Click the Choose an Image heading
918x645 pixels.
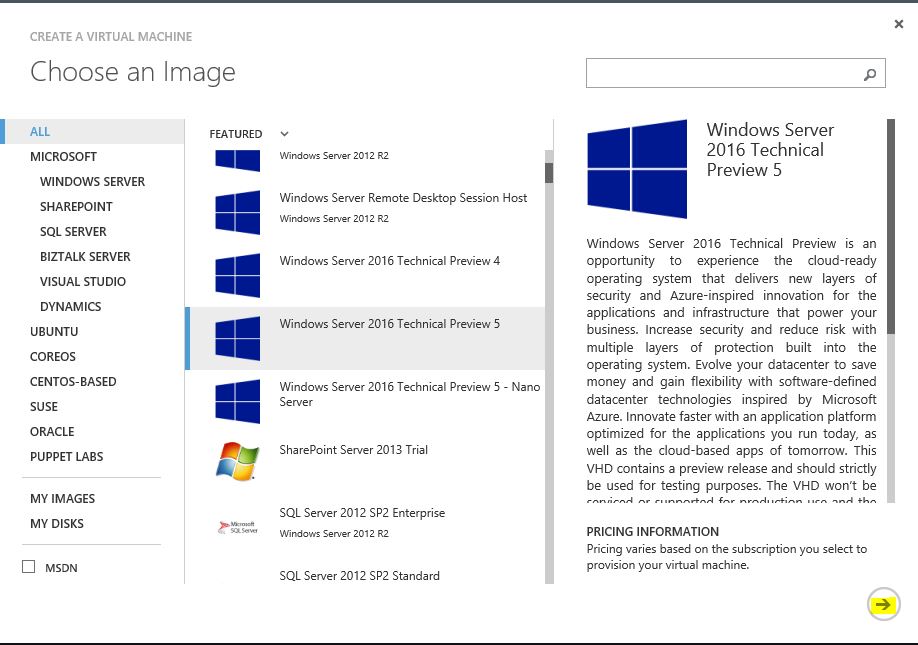(133, 72)
